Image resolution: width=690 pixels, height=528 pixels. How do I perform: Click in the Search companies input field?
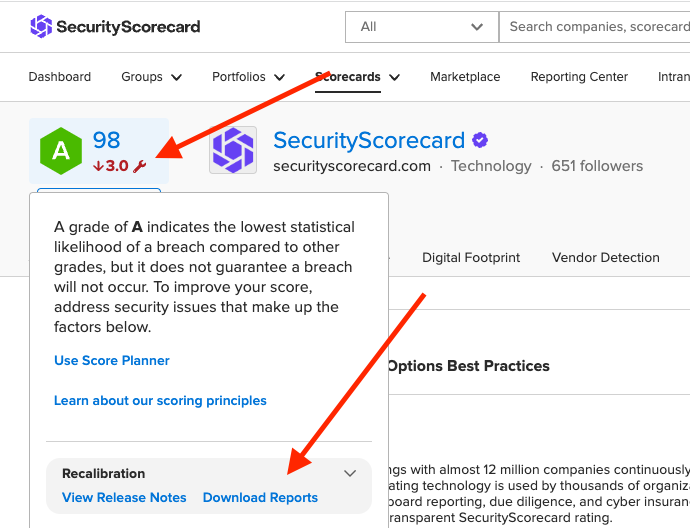click(x=595, y=27)
